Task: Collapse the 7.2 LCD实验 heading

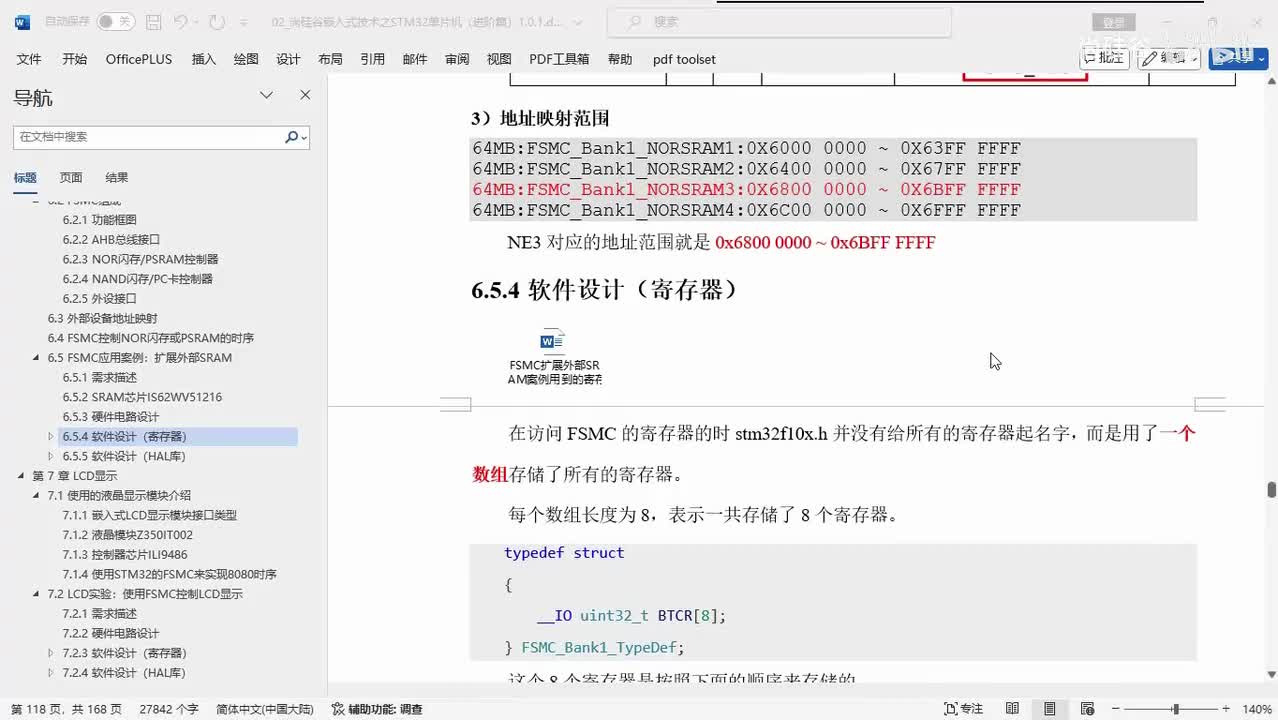Action: [x=37, y=594]
